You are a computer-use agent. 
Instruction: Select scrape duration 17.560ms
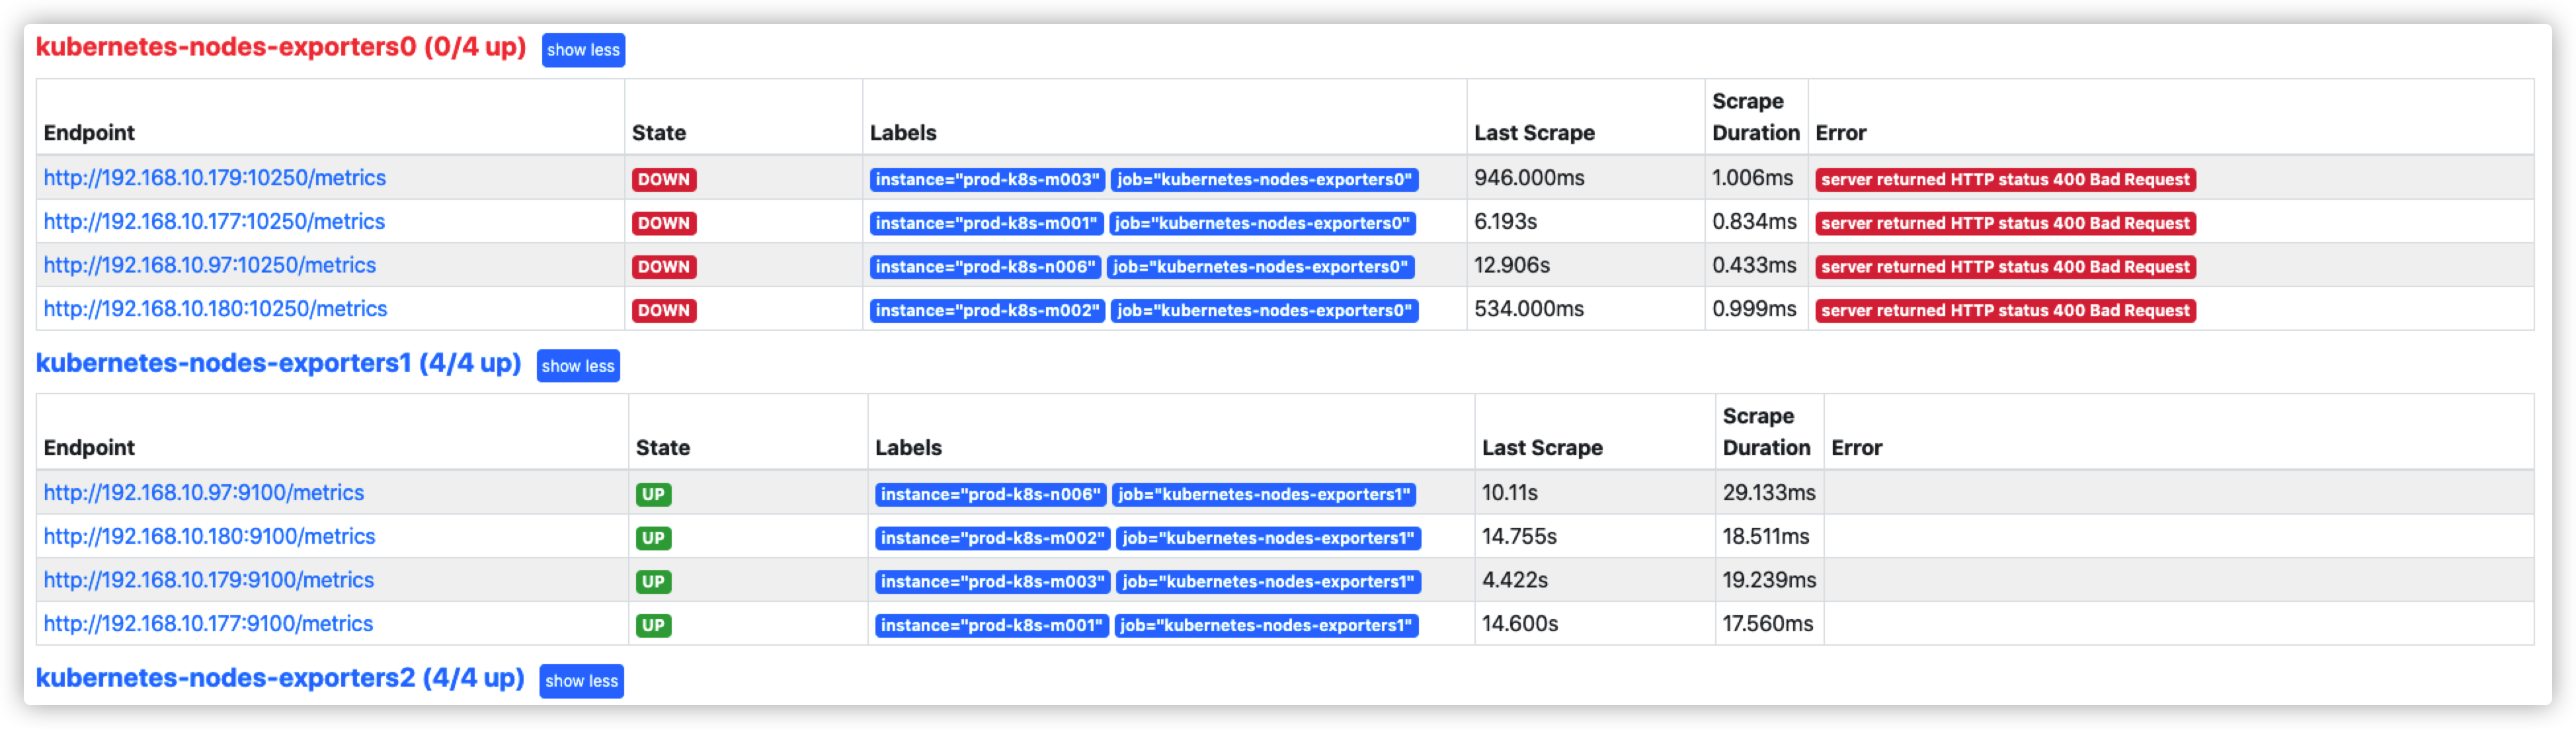(1767, 624)
